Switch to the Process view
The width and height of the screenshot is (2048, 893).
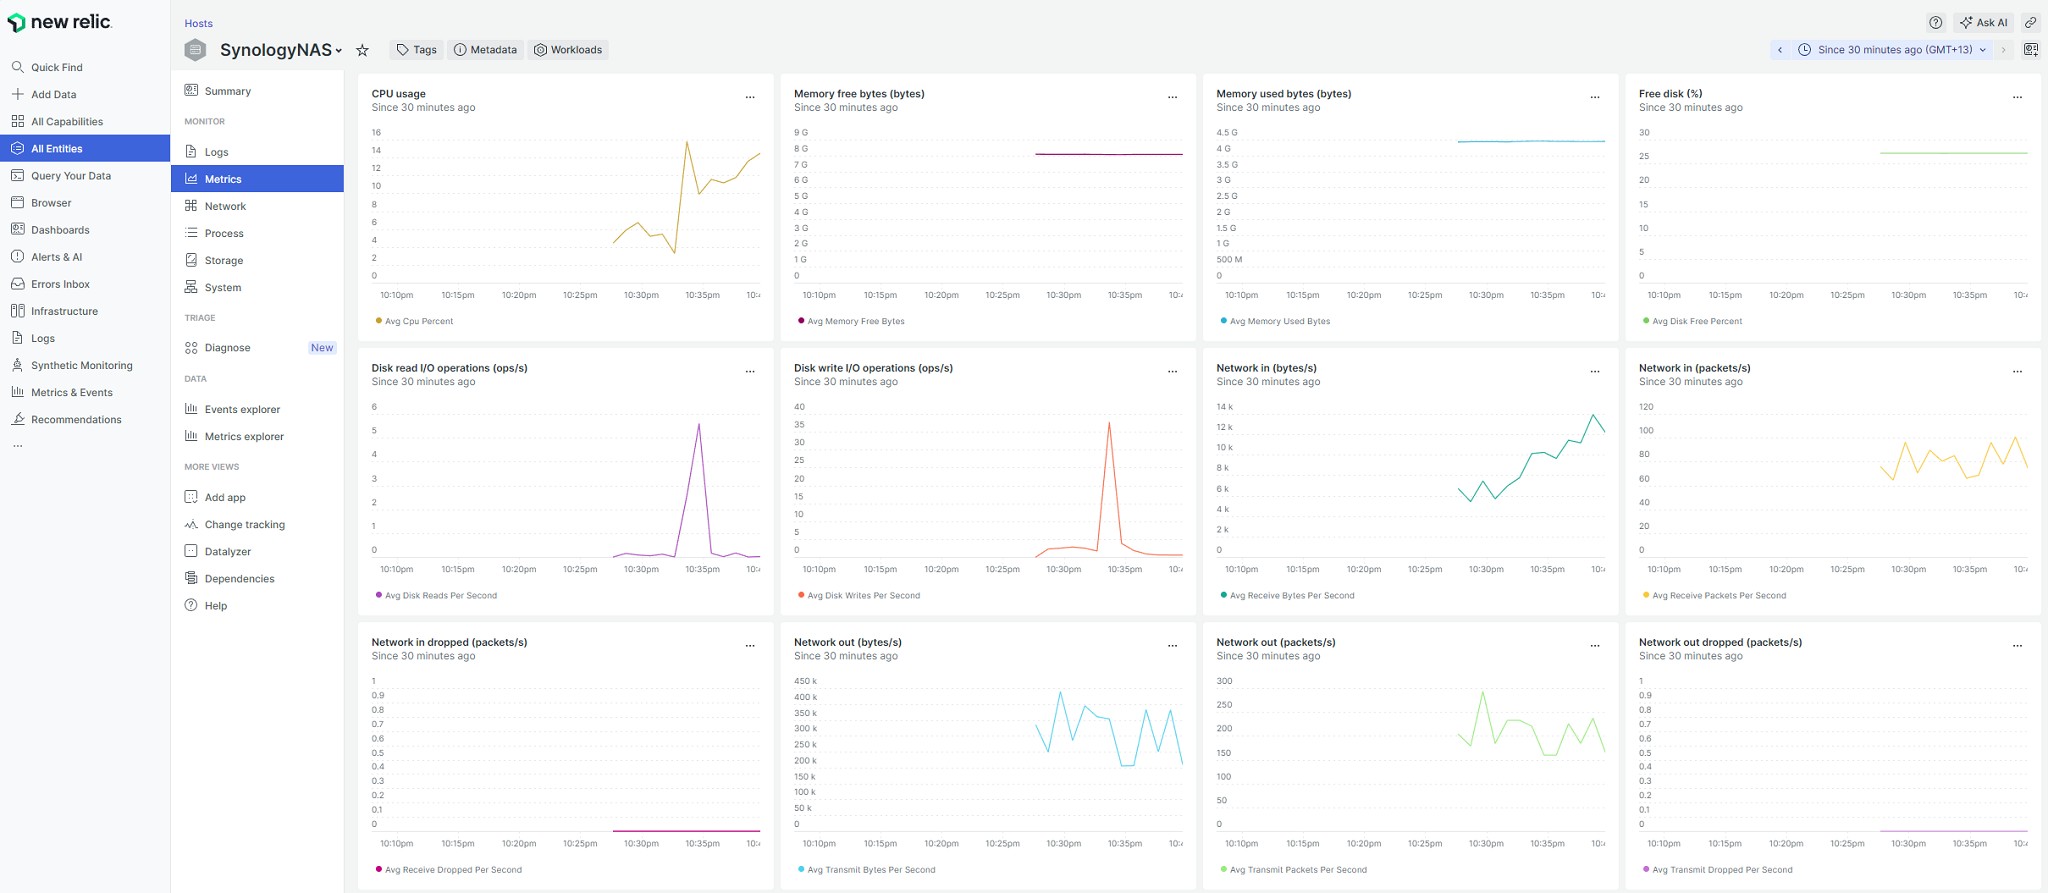224,233
